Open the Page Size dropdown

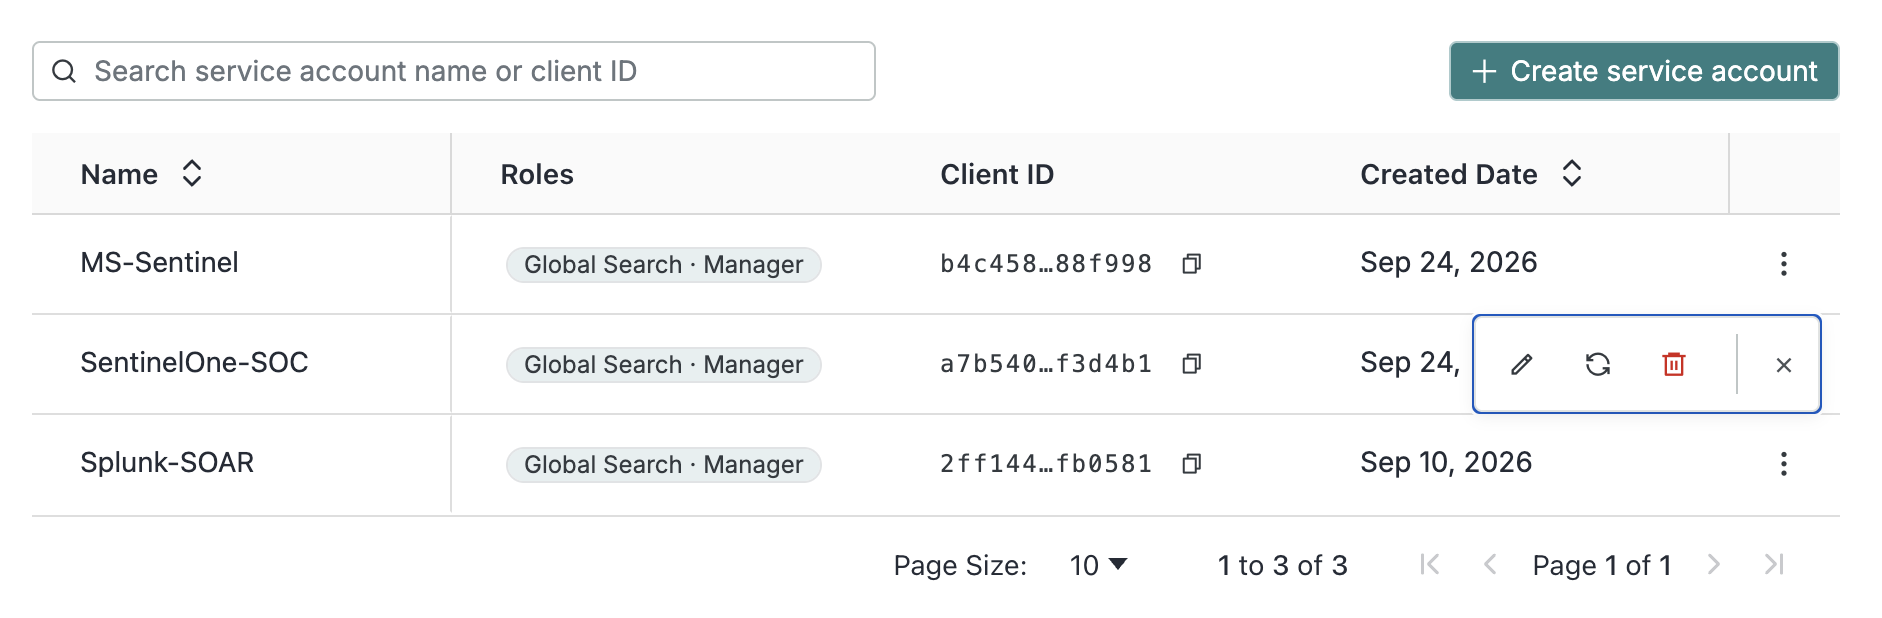[x=1098, y=566]
